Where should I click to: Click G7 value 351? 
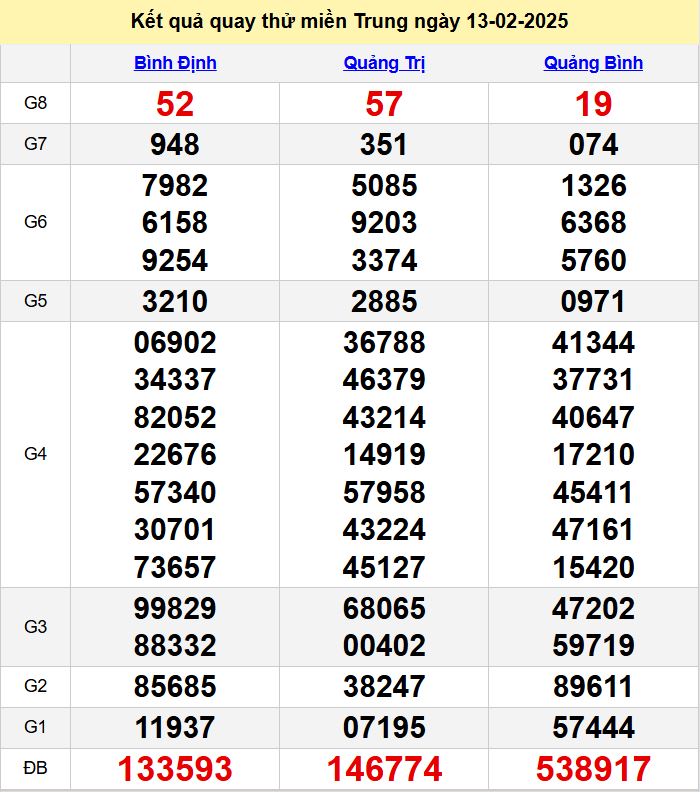tap(384, 144)
